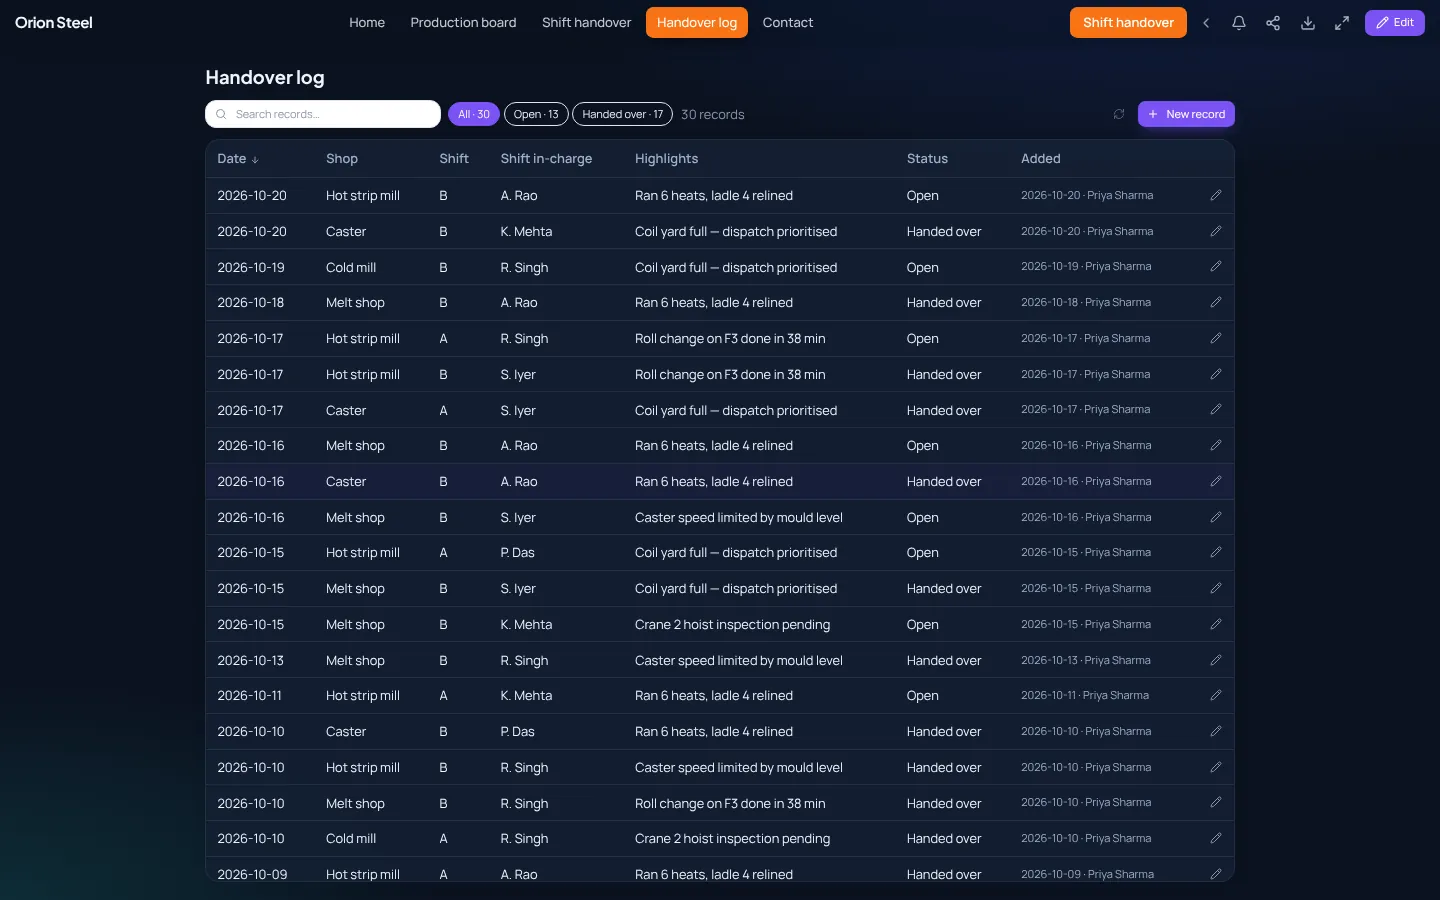Select the All · 30 filter chip

[x=474, y=114]
